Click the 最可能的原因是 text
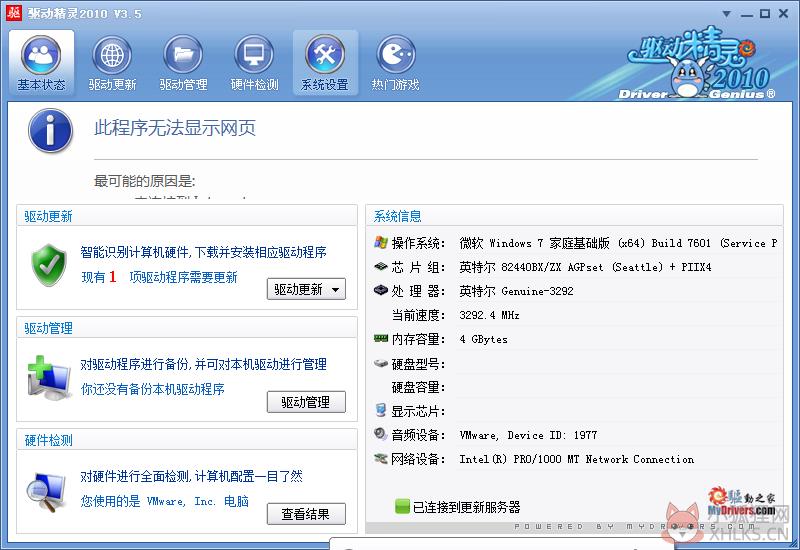 point(144,181)
